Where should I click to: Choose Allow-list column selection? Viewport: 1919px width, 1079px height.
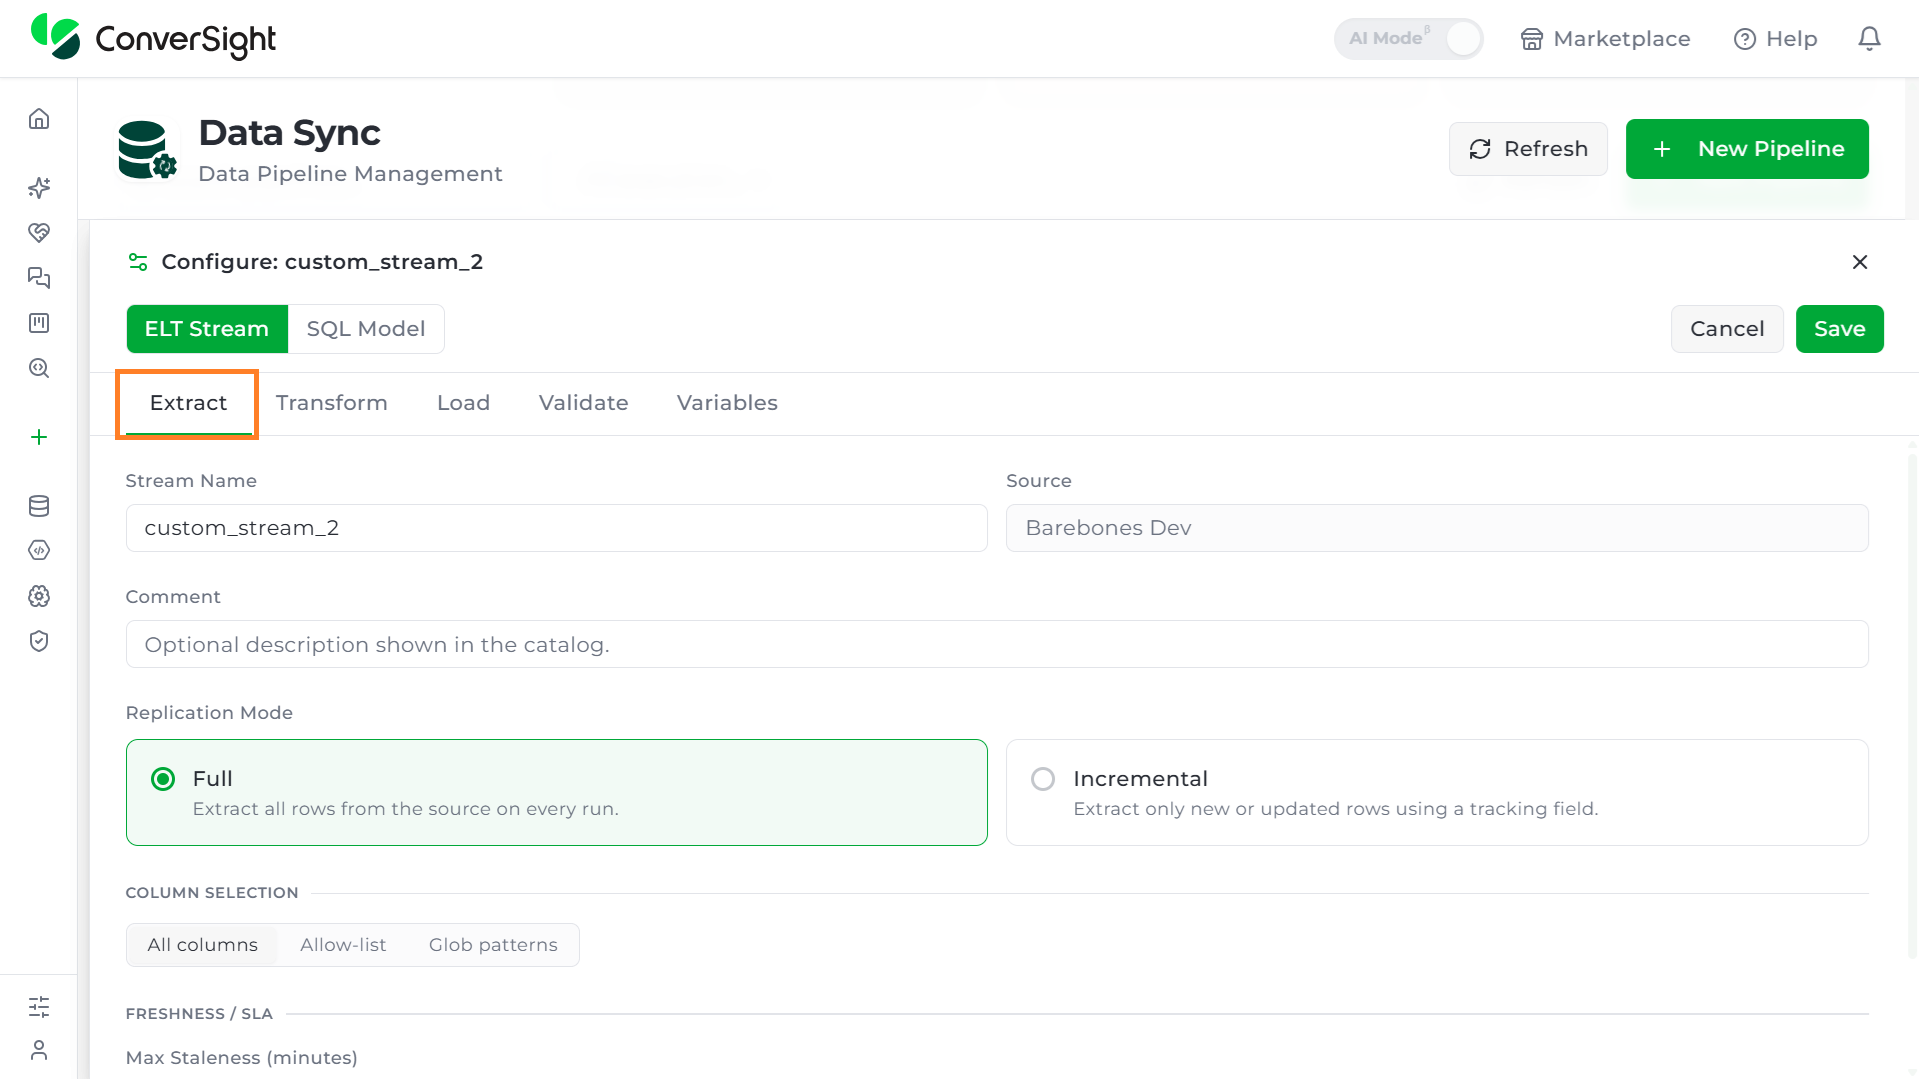coord(343,945)
